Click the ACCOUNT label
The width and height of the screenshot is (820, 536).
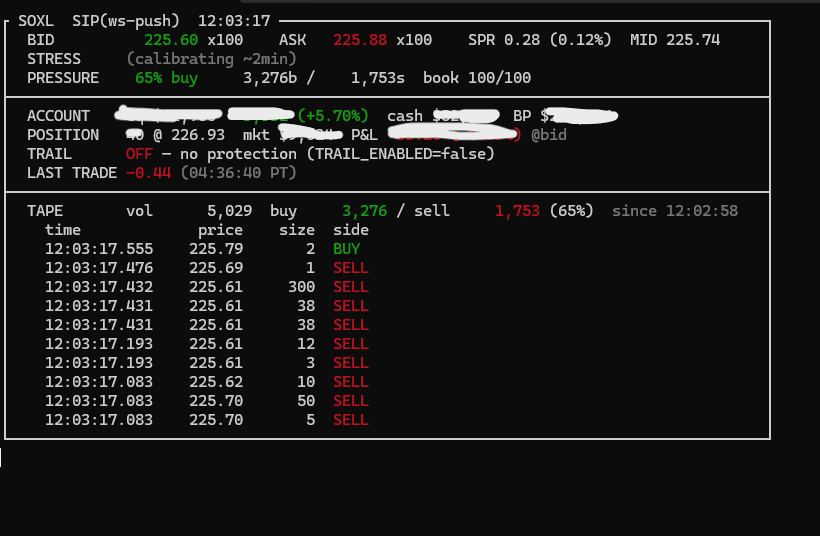coord(59,116)
